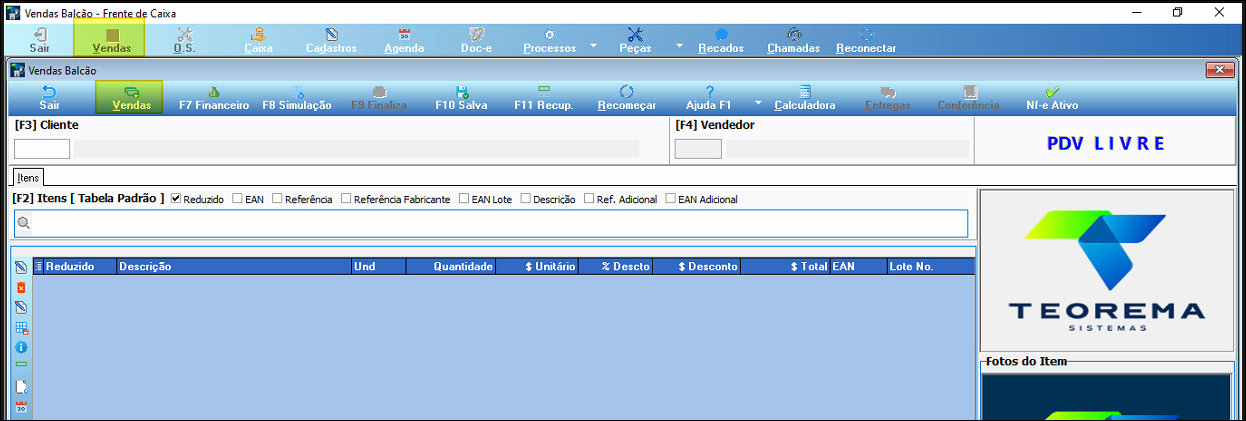Viewport: 1246px width, 421px height.
Task: Click the magnifier icon in the item search box
Action: (23, 223)
